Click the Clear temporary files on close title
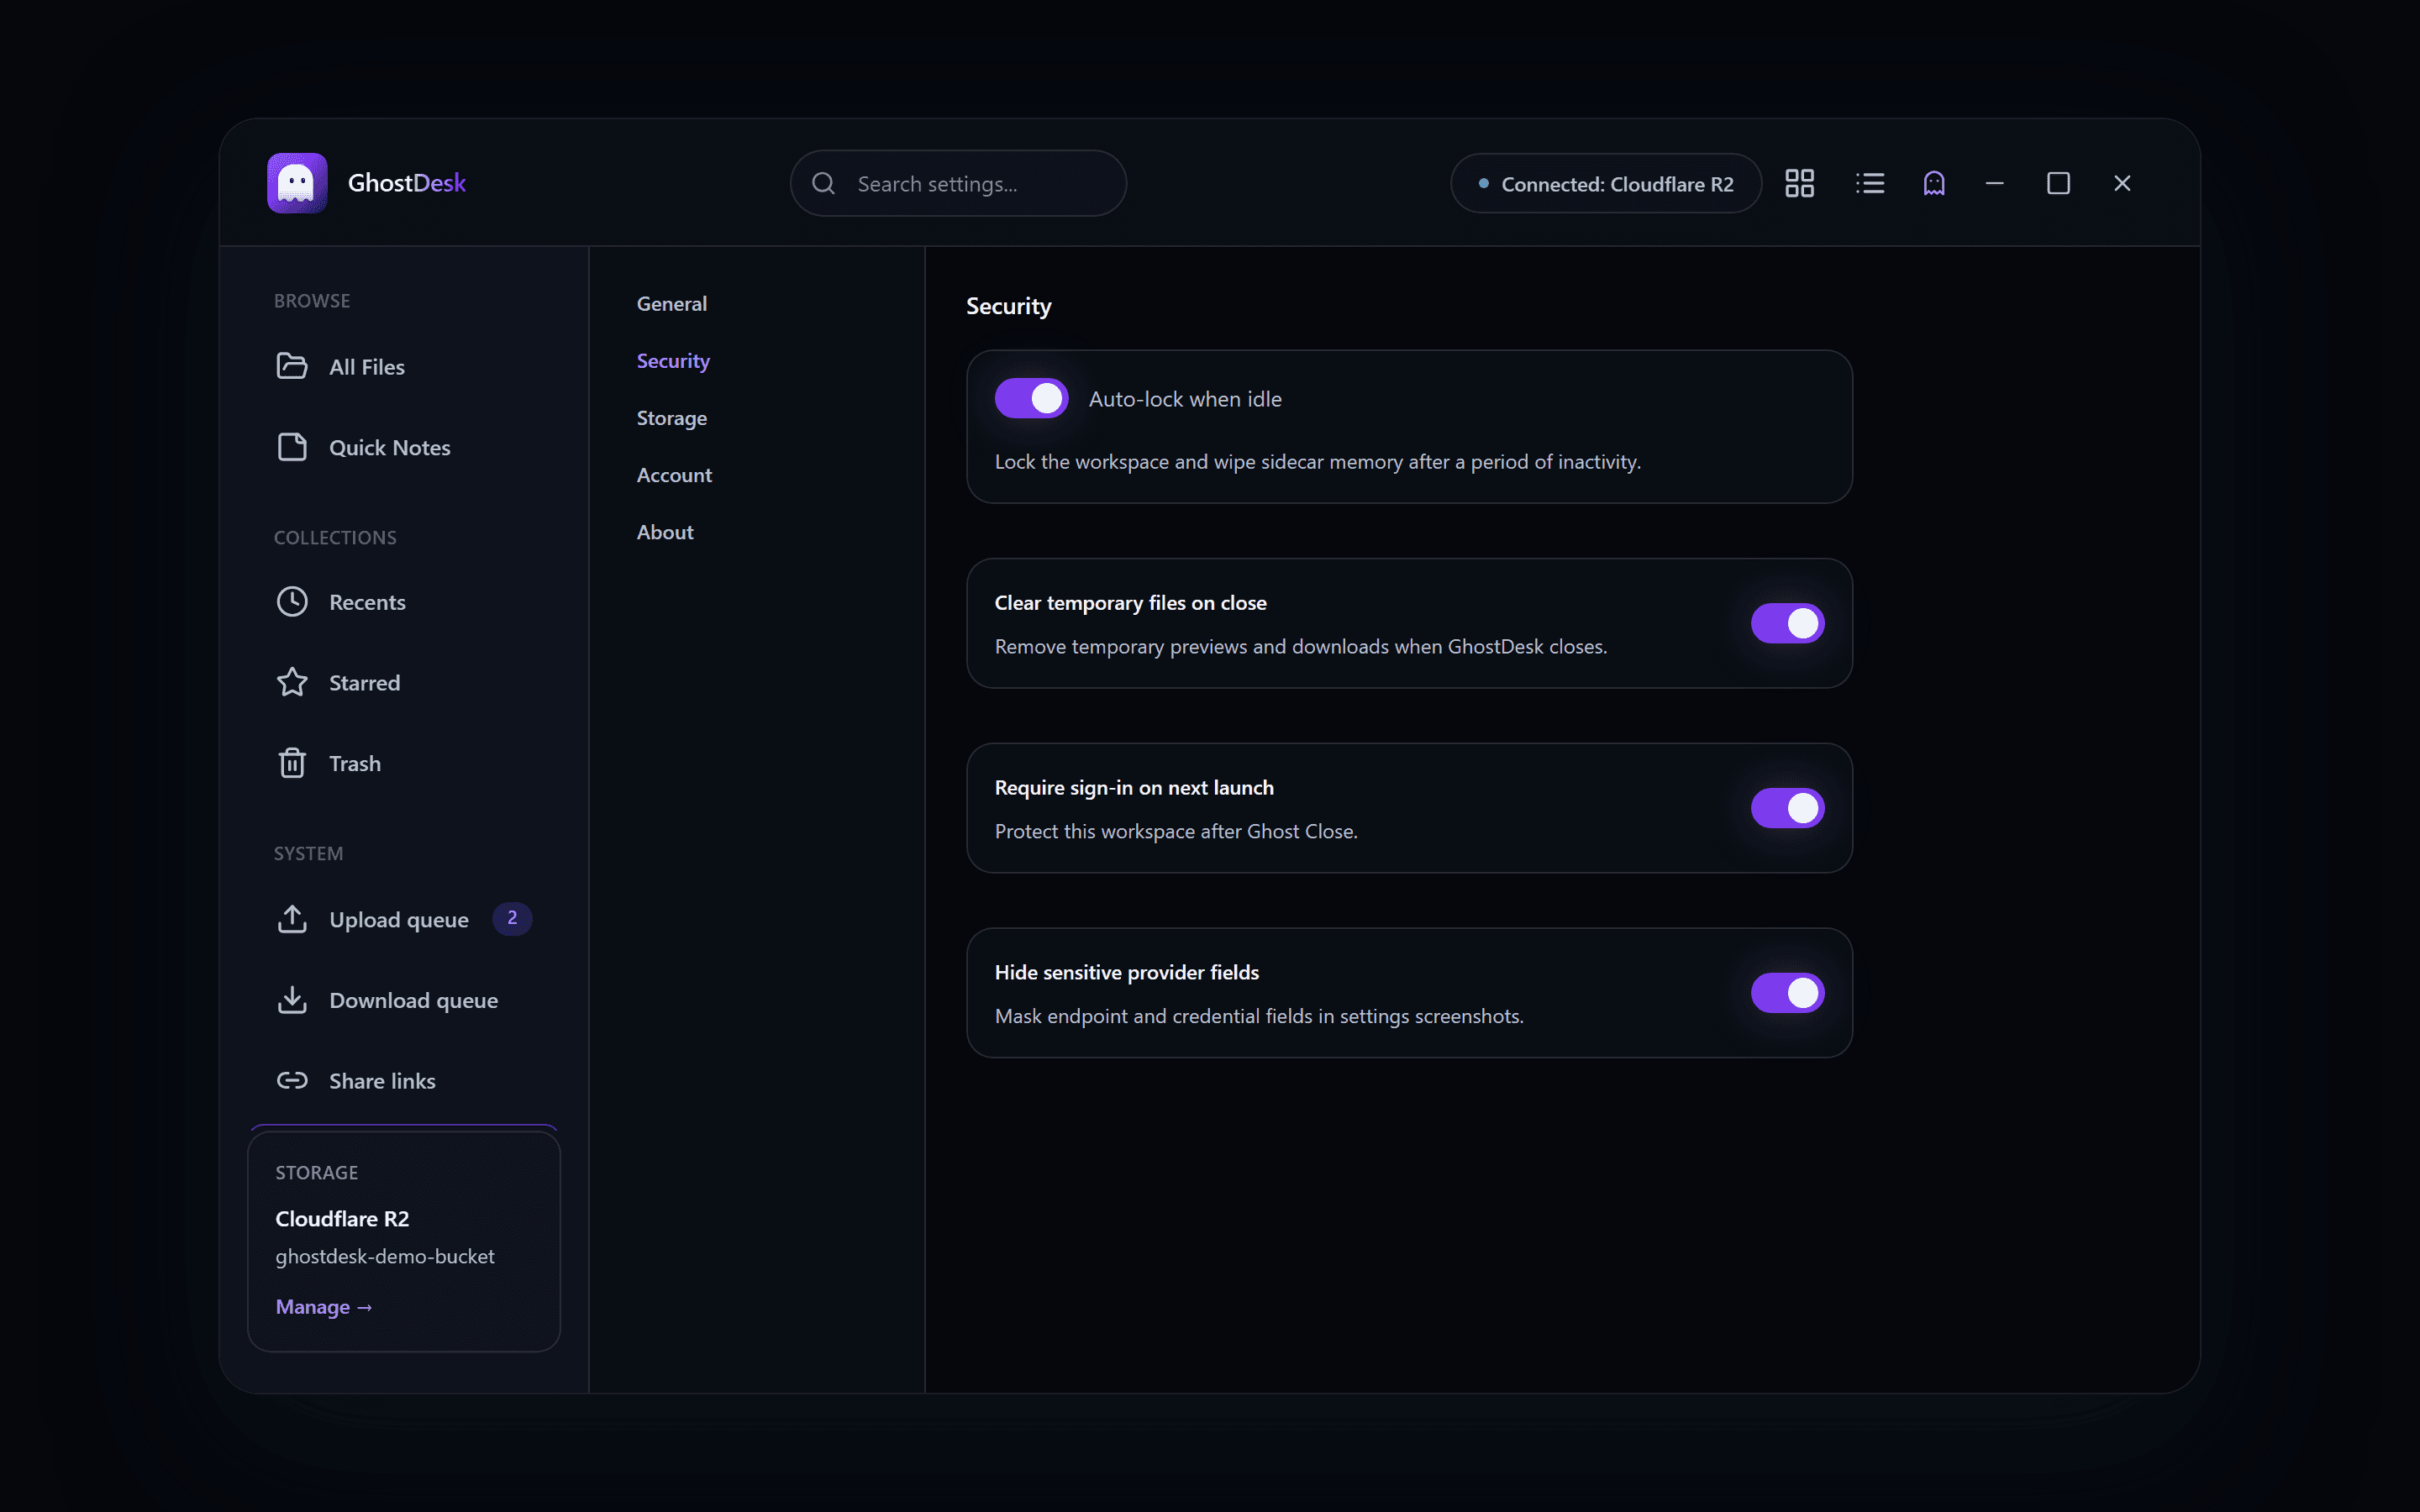Viewport: 2420px width, 1512px height. (x=1130, y=603)
